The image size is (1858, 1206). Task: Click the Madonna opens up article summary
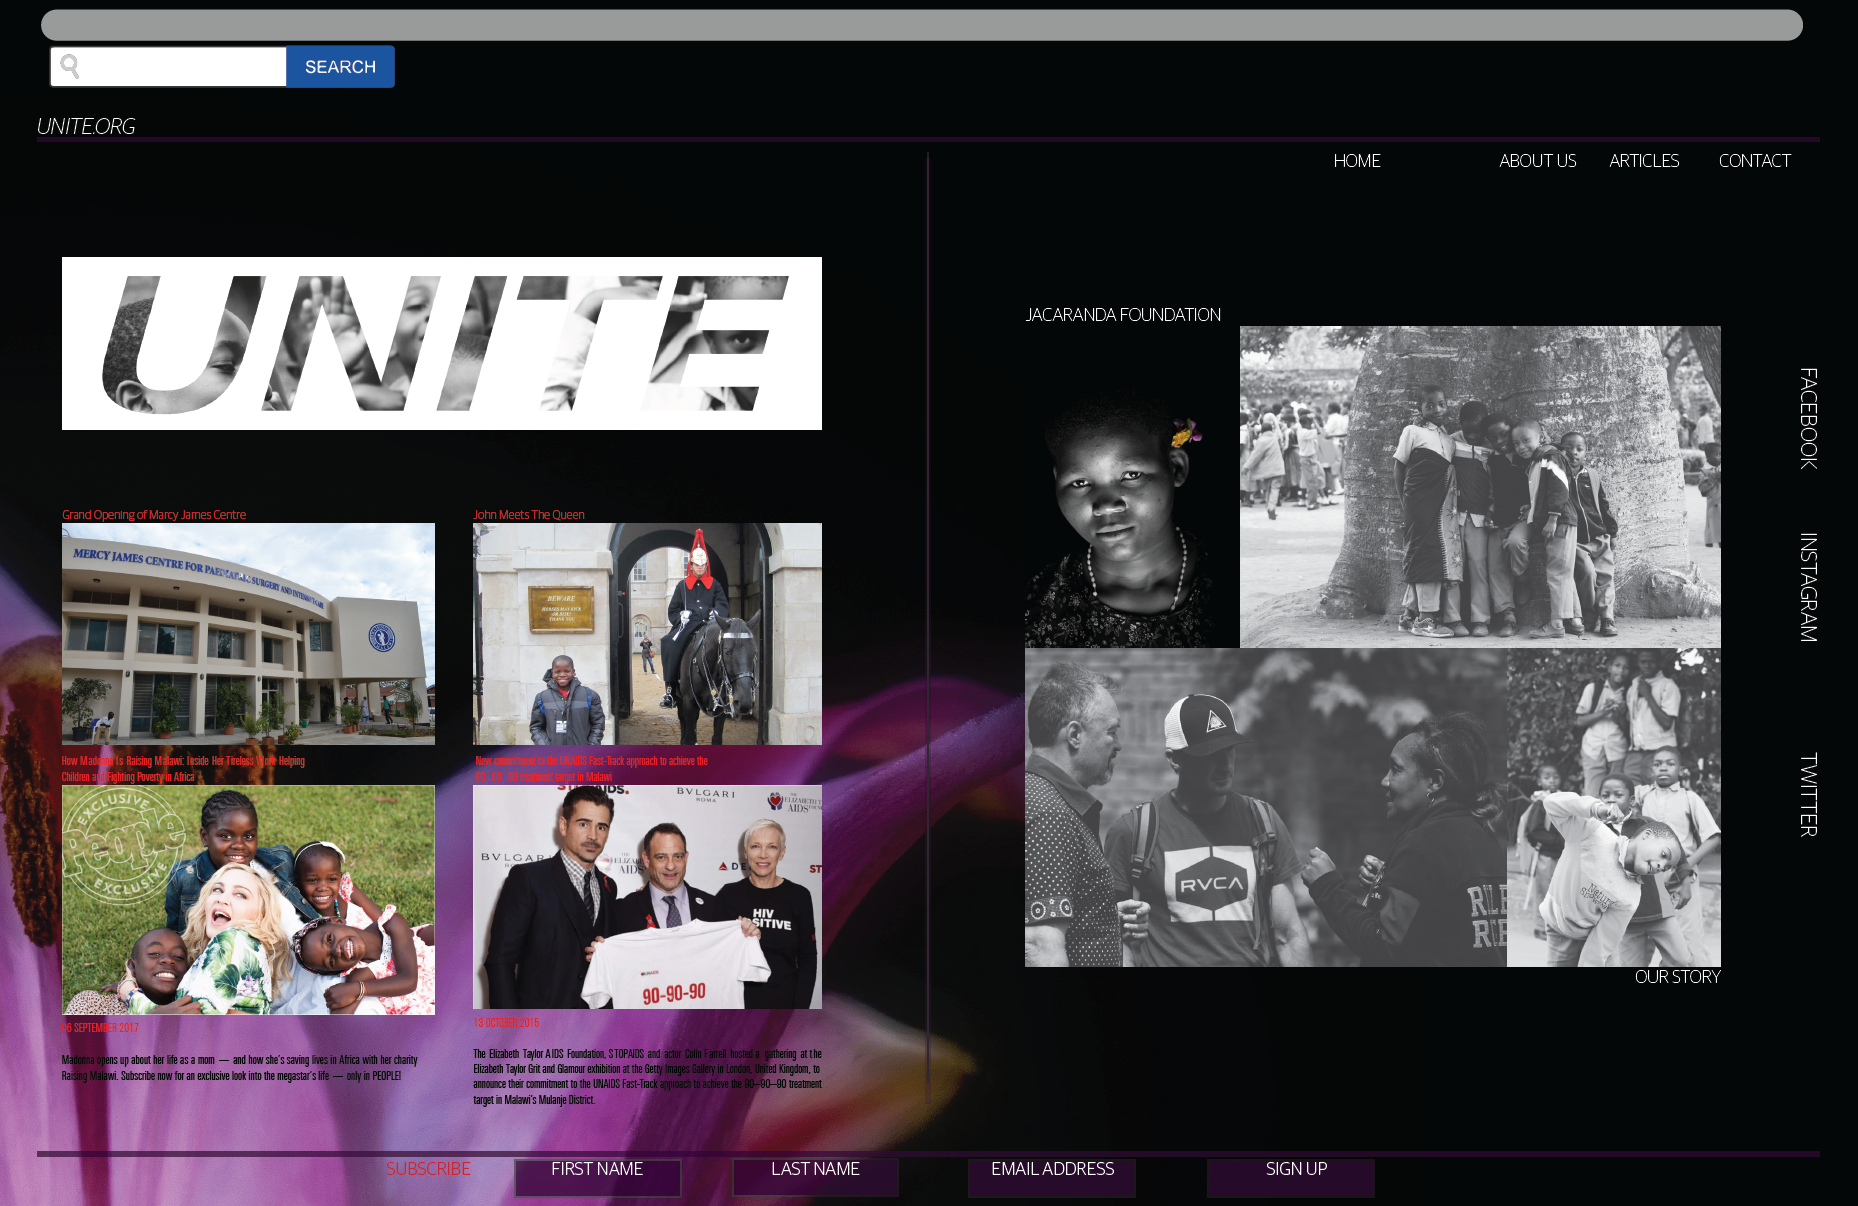[x=240, y=1068]
